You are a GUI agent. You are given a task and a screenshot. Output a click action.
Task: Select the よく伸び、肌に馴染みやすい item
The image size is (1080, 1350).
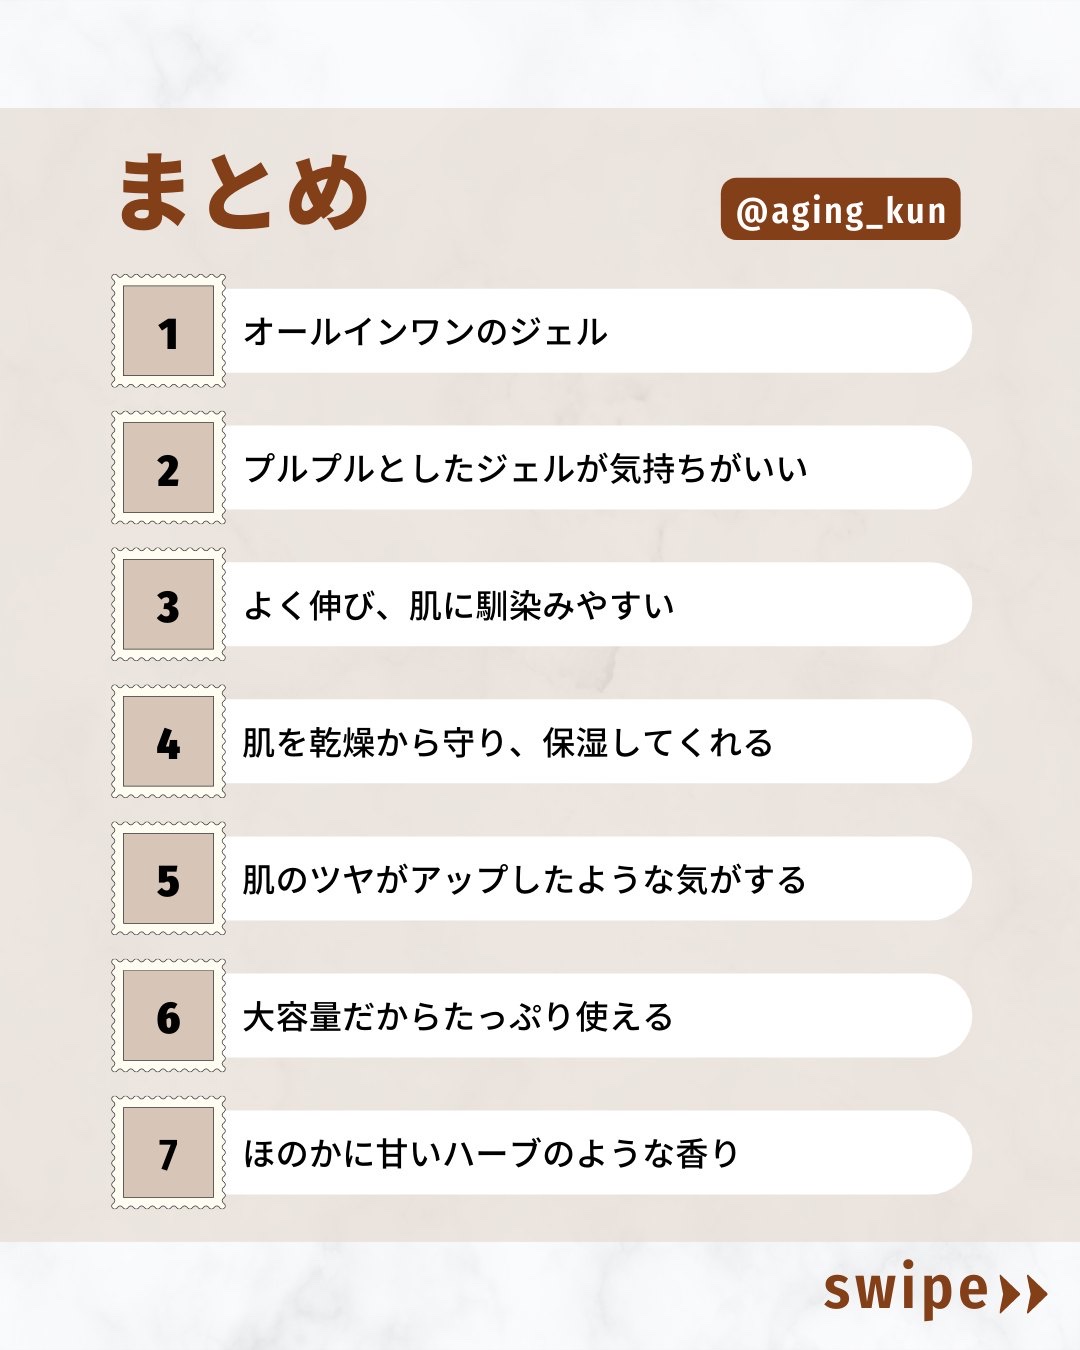tap(596, 605)
